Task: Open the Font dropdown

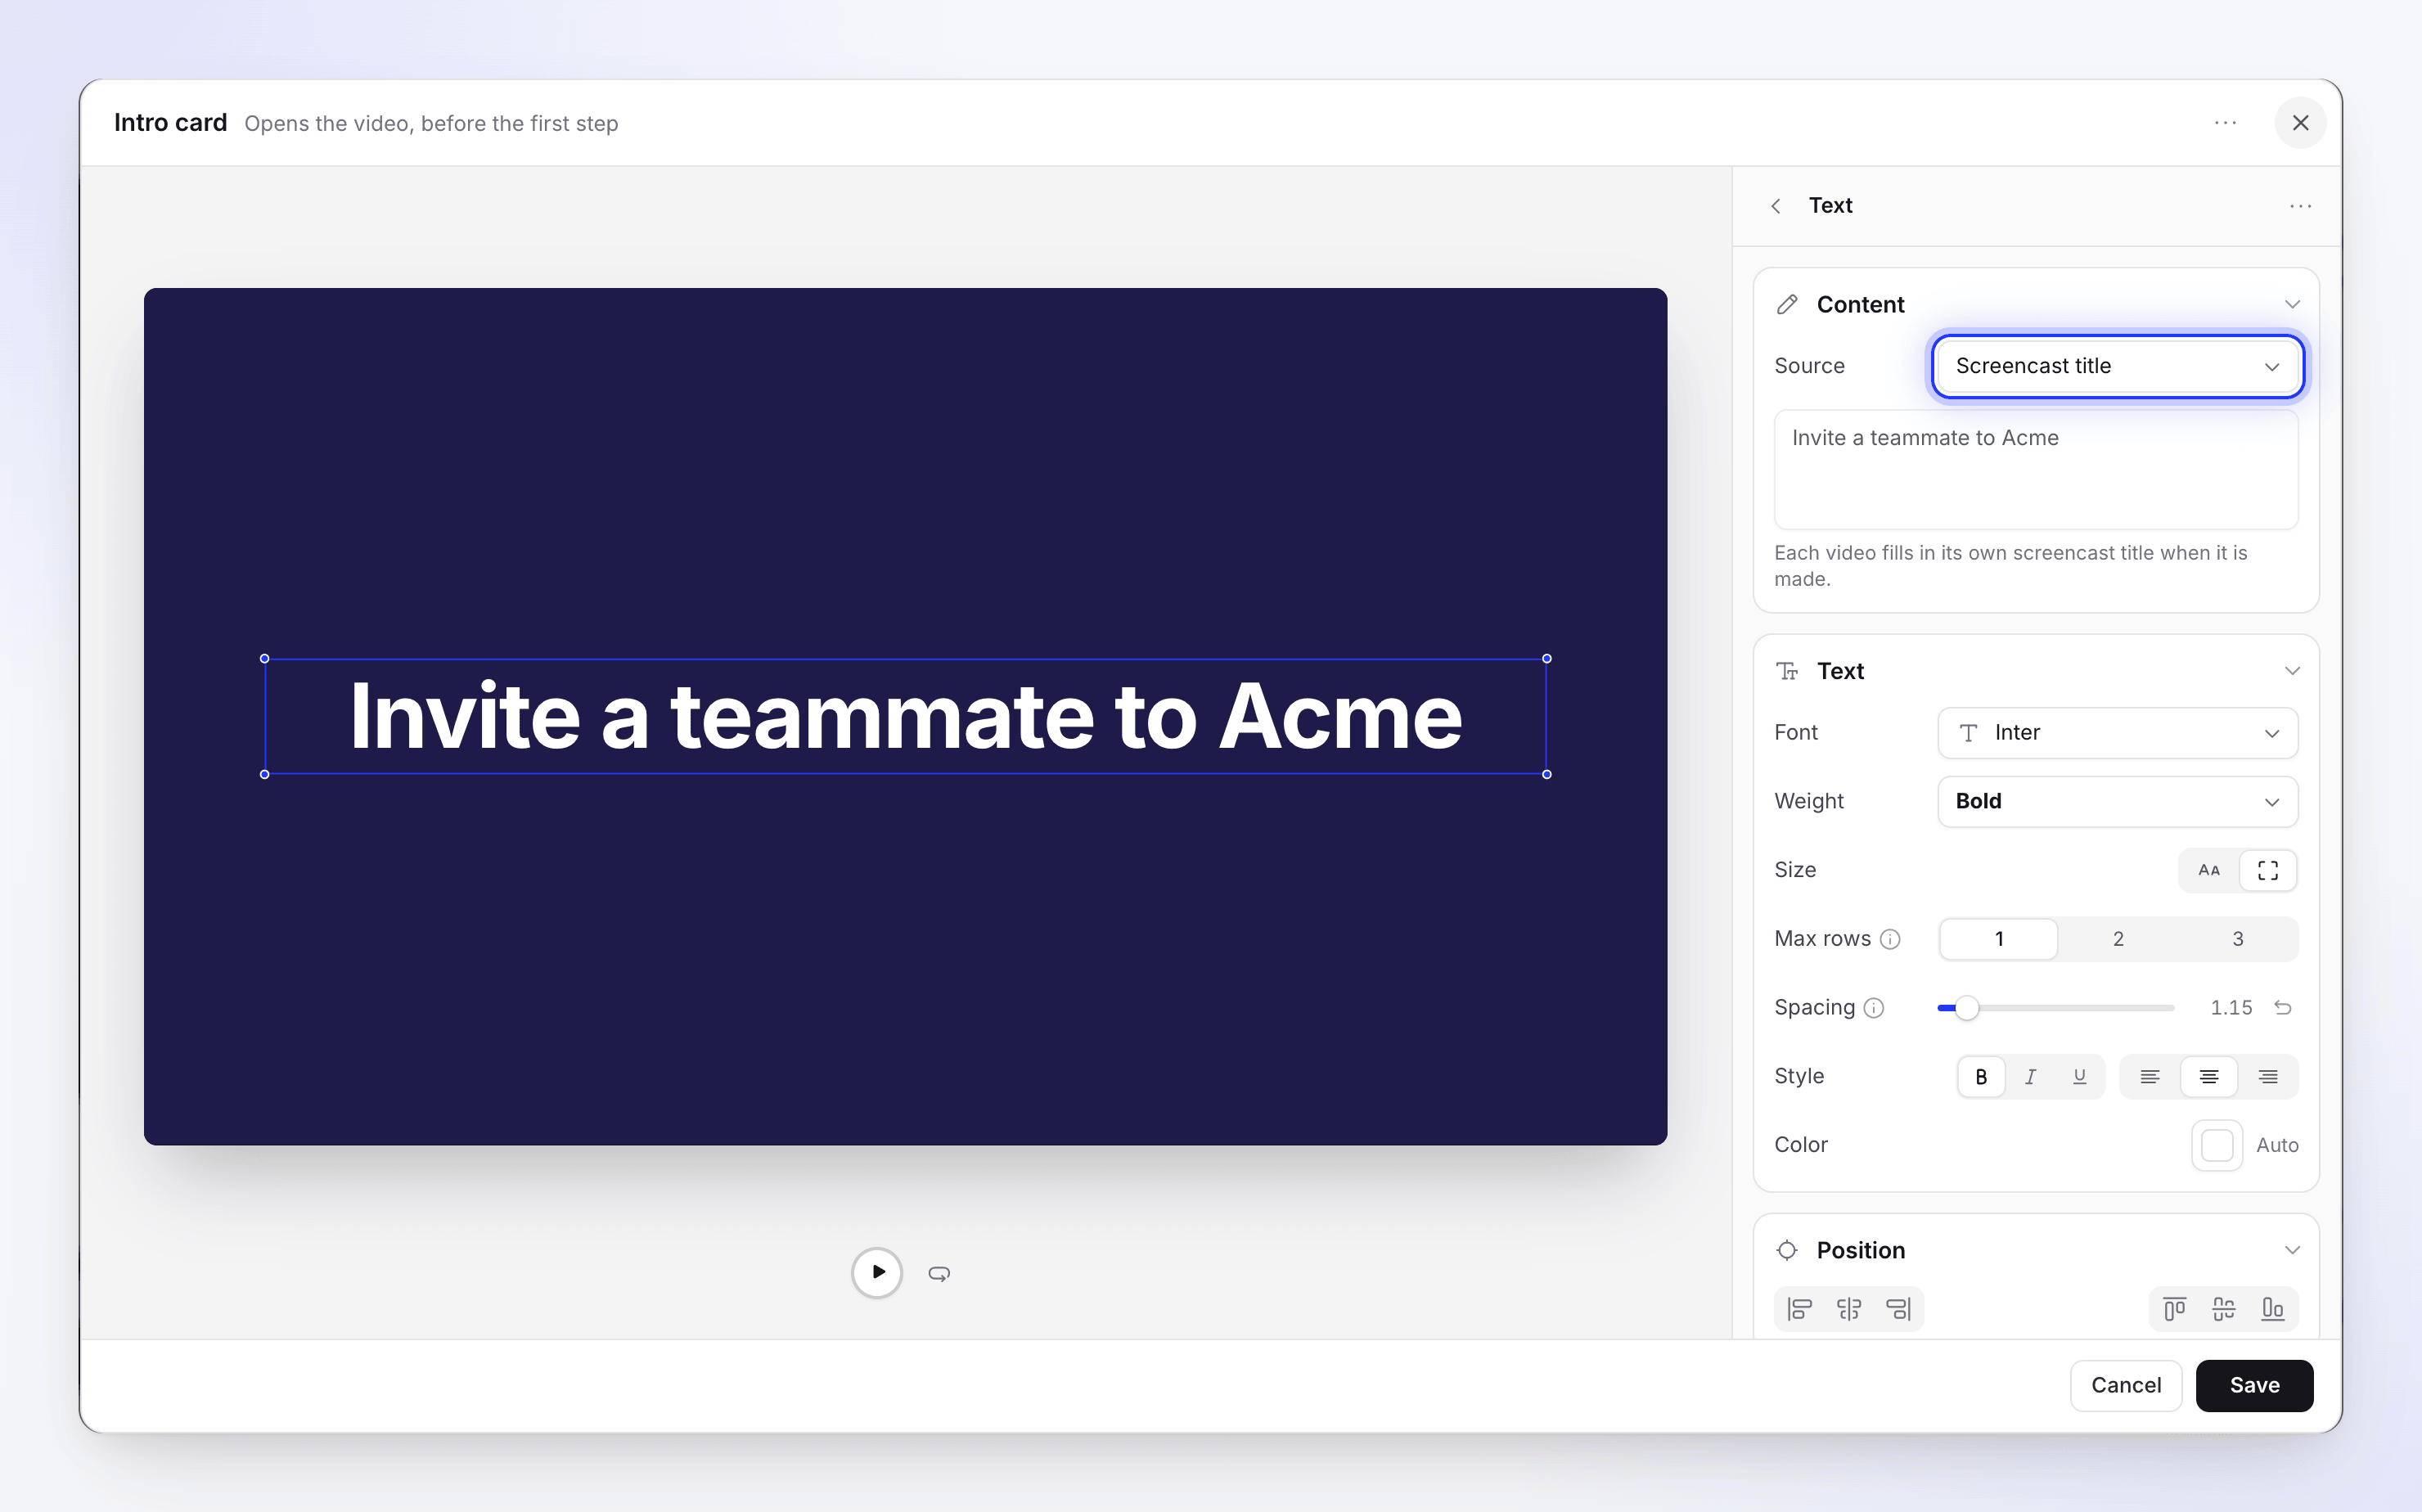Action: pyautogui.click(x=2118, y=733)
